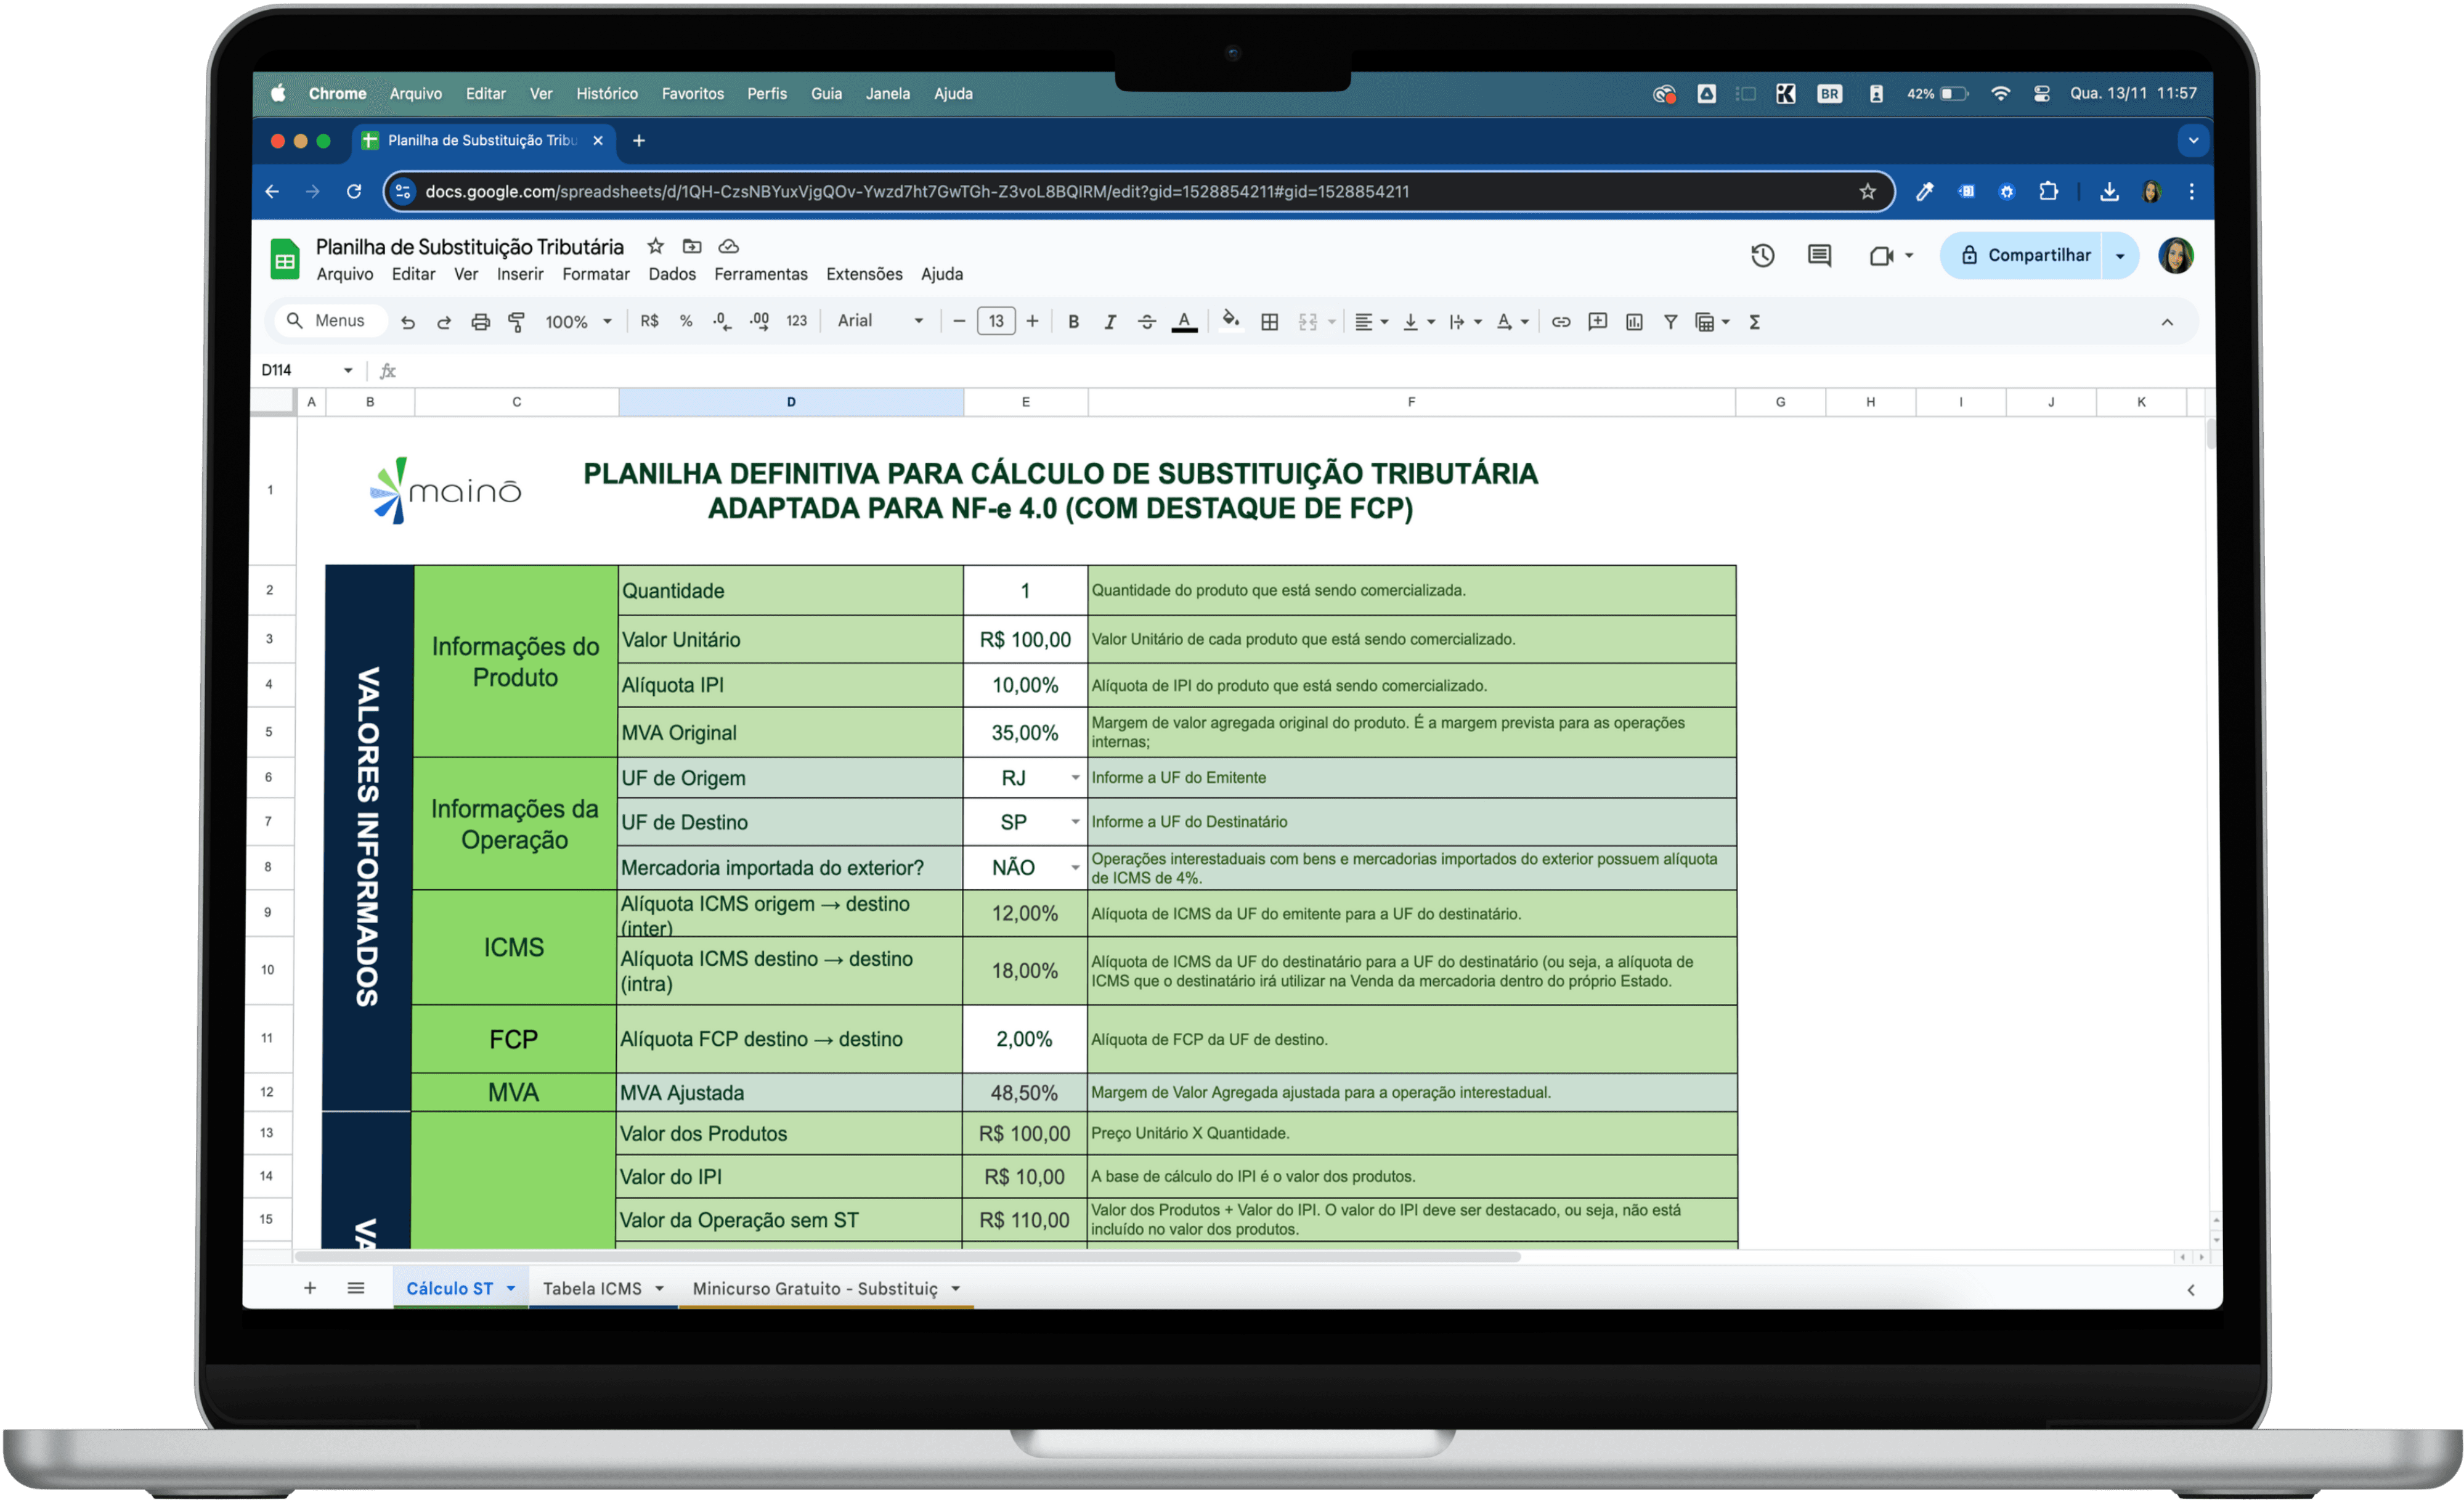Increase decimal places icon
This screenshot has width=2464, height=1500.
pyautogui.click(x=760, y=321)
